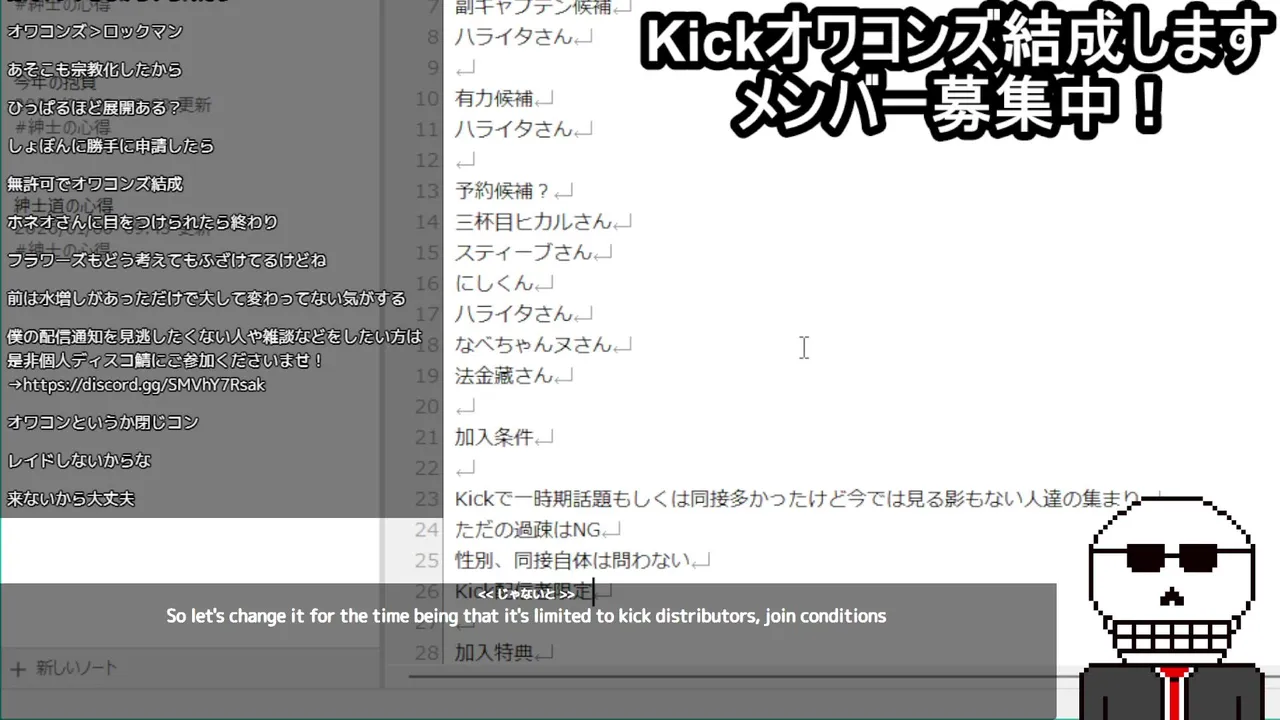The width and height of the screenshot is (1280, 720).
Task: Click chat message しょぼんに勝手に申請したら
Action: pyautogui.click(x=111, y=146)
